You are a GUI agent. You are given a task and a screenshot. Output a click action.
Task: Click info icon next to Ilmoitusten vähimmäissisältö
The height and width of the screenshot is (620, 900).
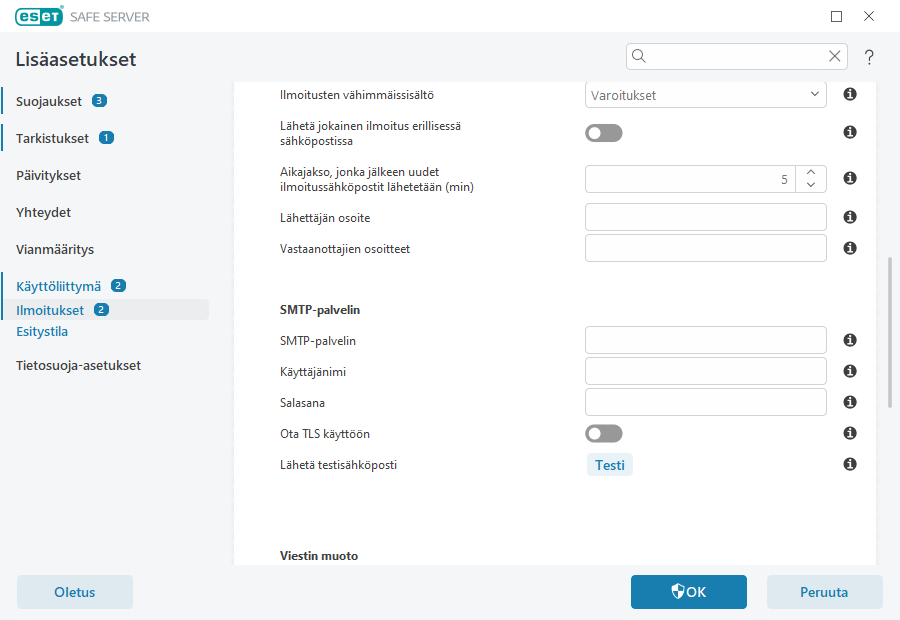tap(850, 95)
